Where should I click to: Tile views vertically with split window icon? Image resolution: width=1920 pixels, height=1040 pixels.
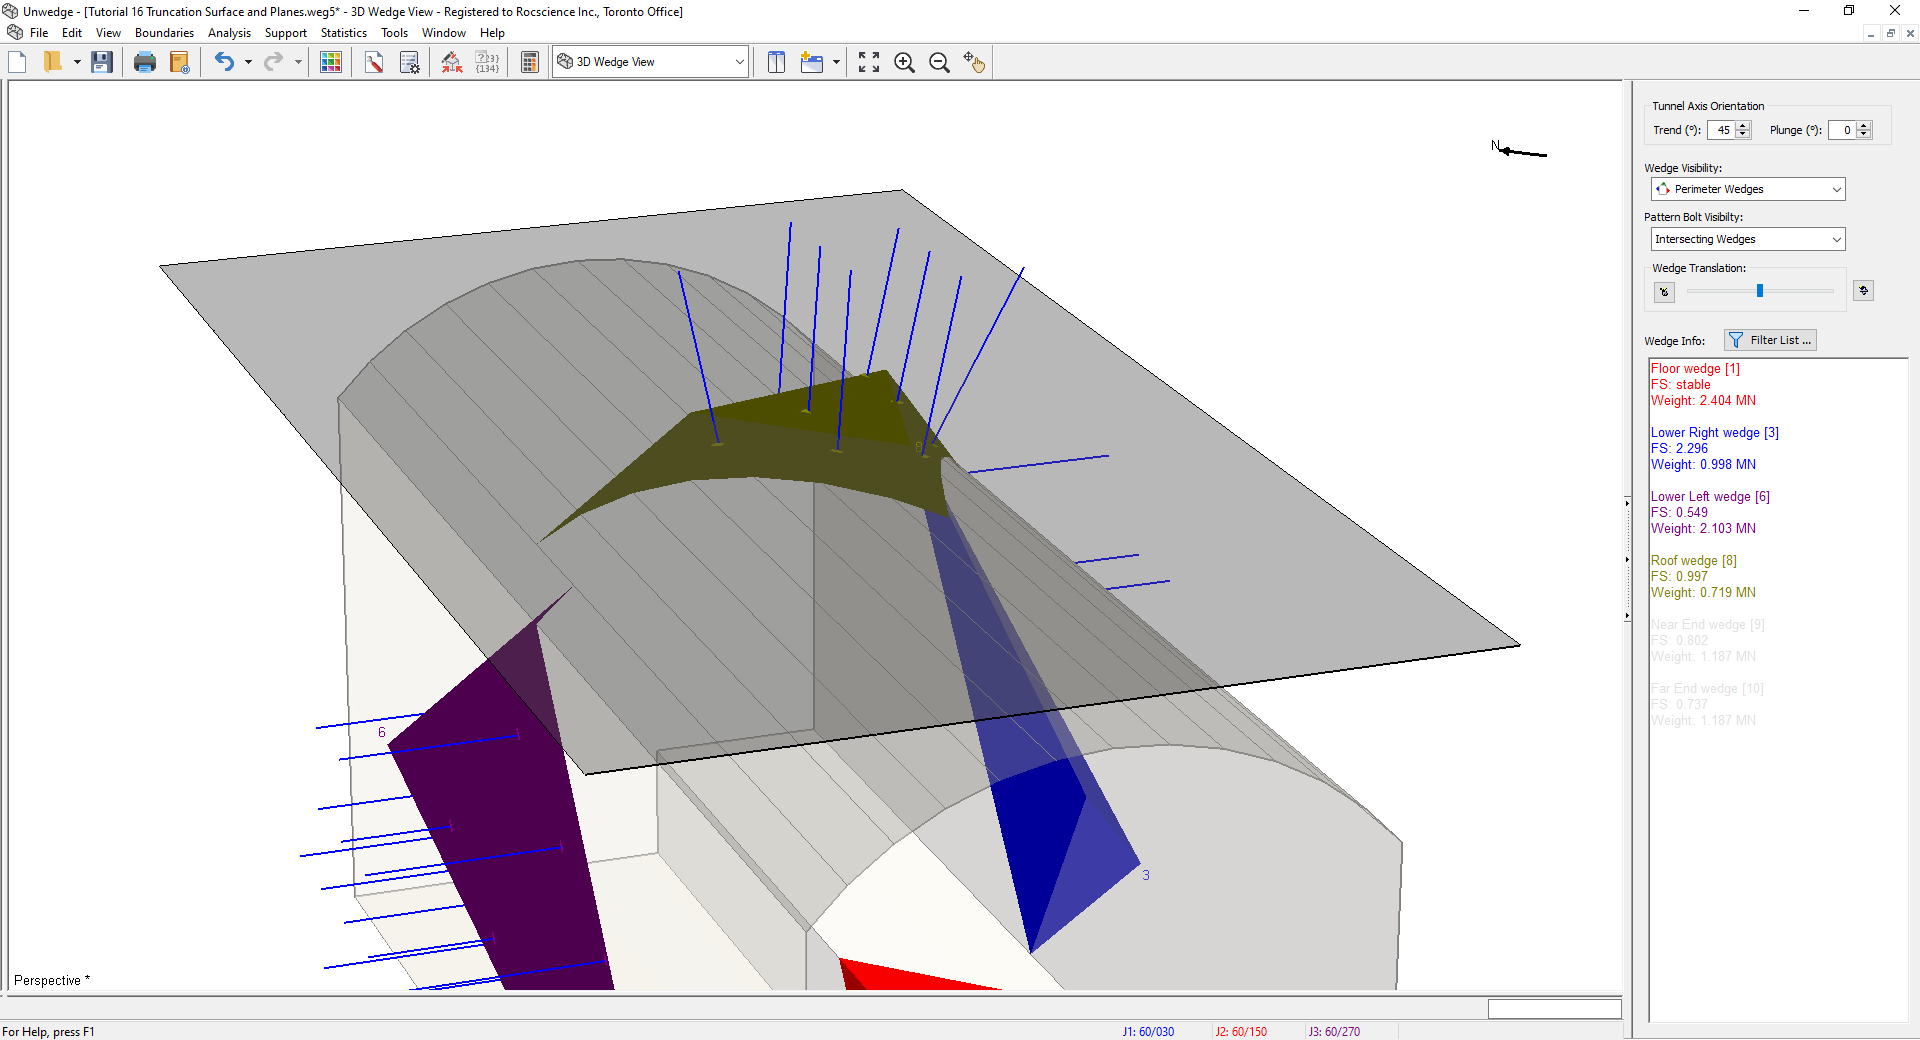pyautogui.click(x=776, y=62)
